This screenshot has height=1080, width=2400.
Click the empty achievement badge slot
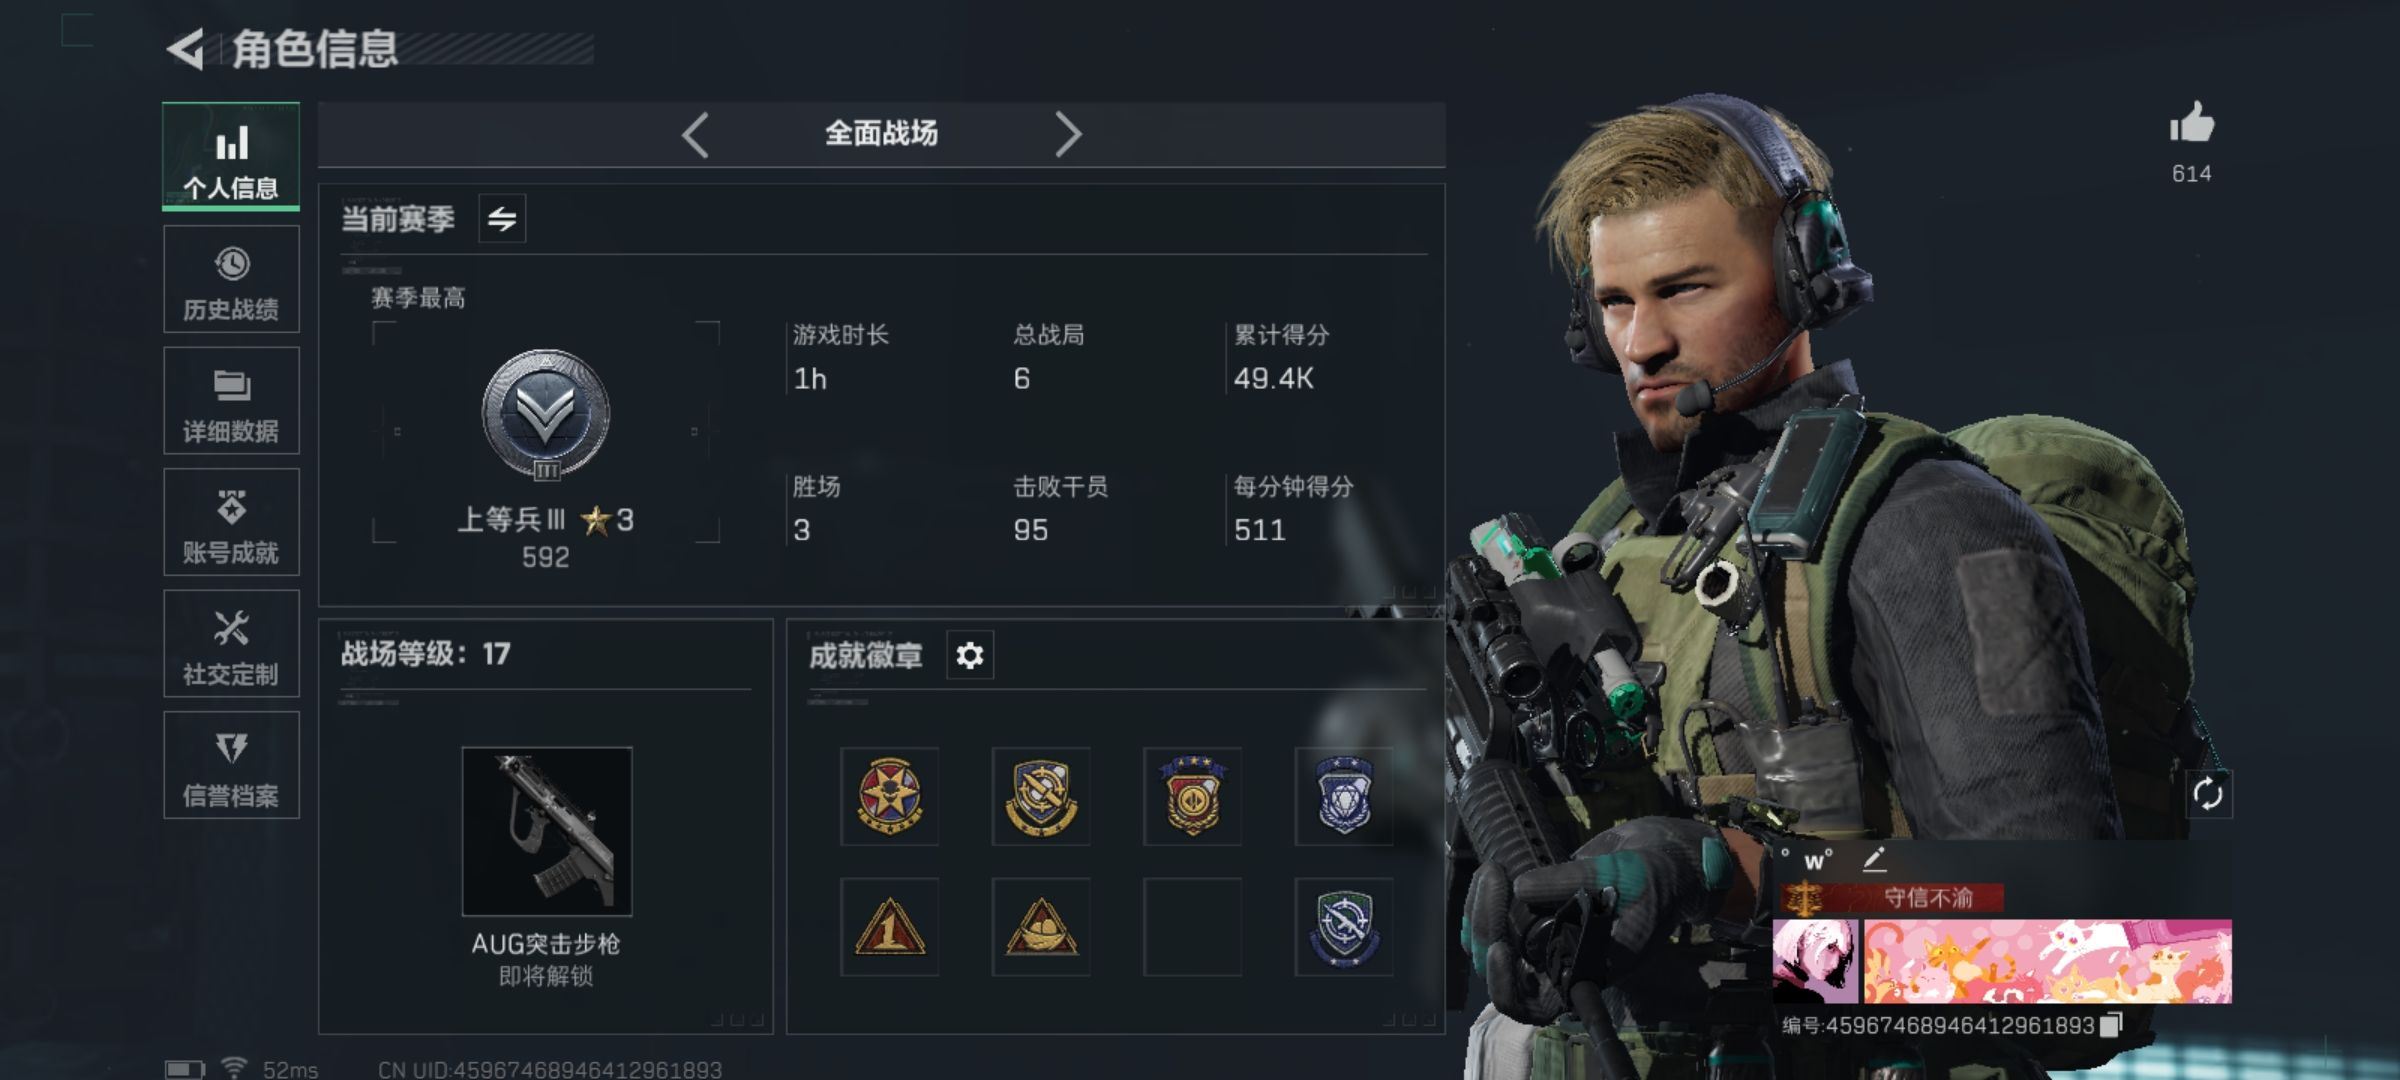click(1192, 927)
